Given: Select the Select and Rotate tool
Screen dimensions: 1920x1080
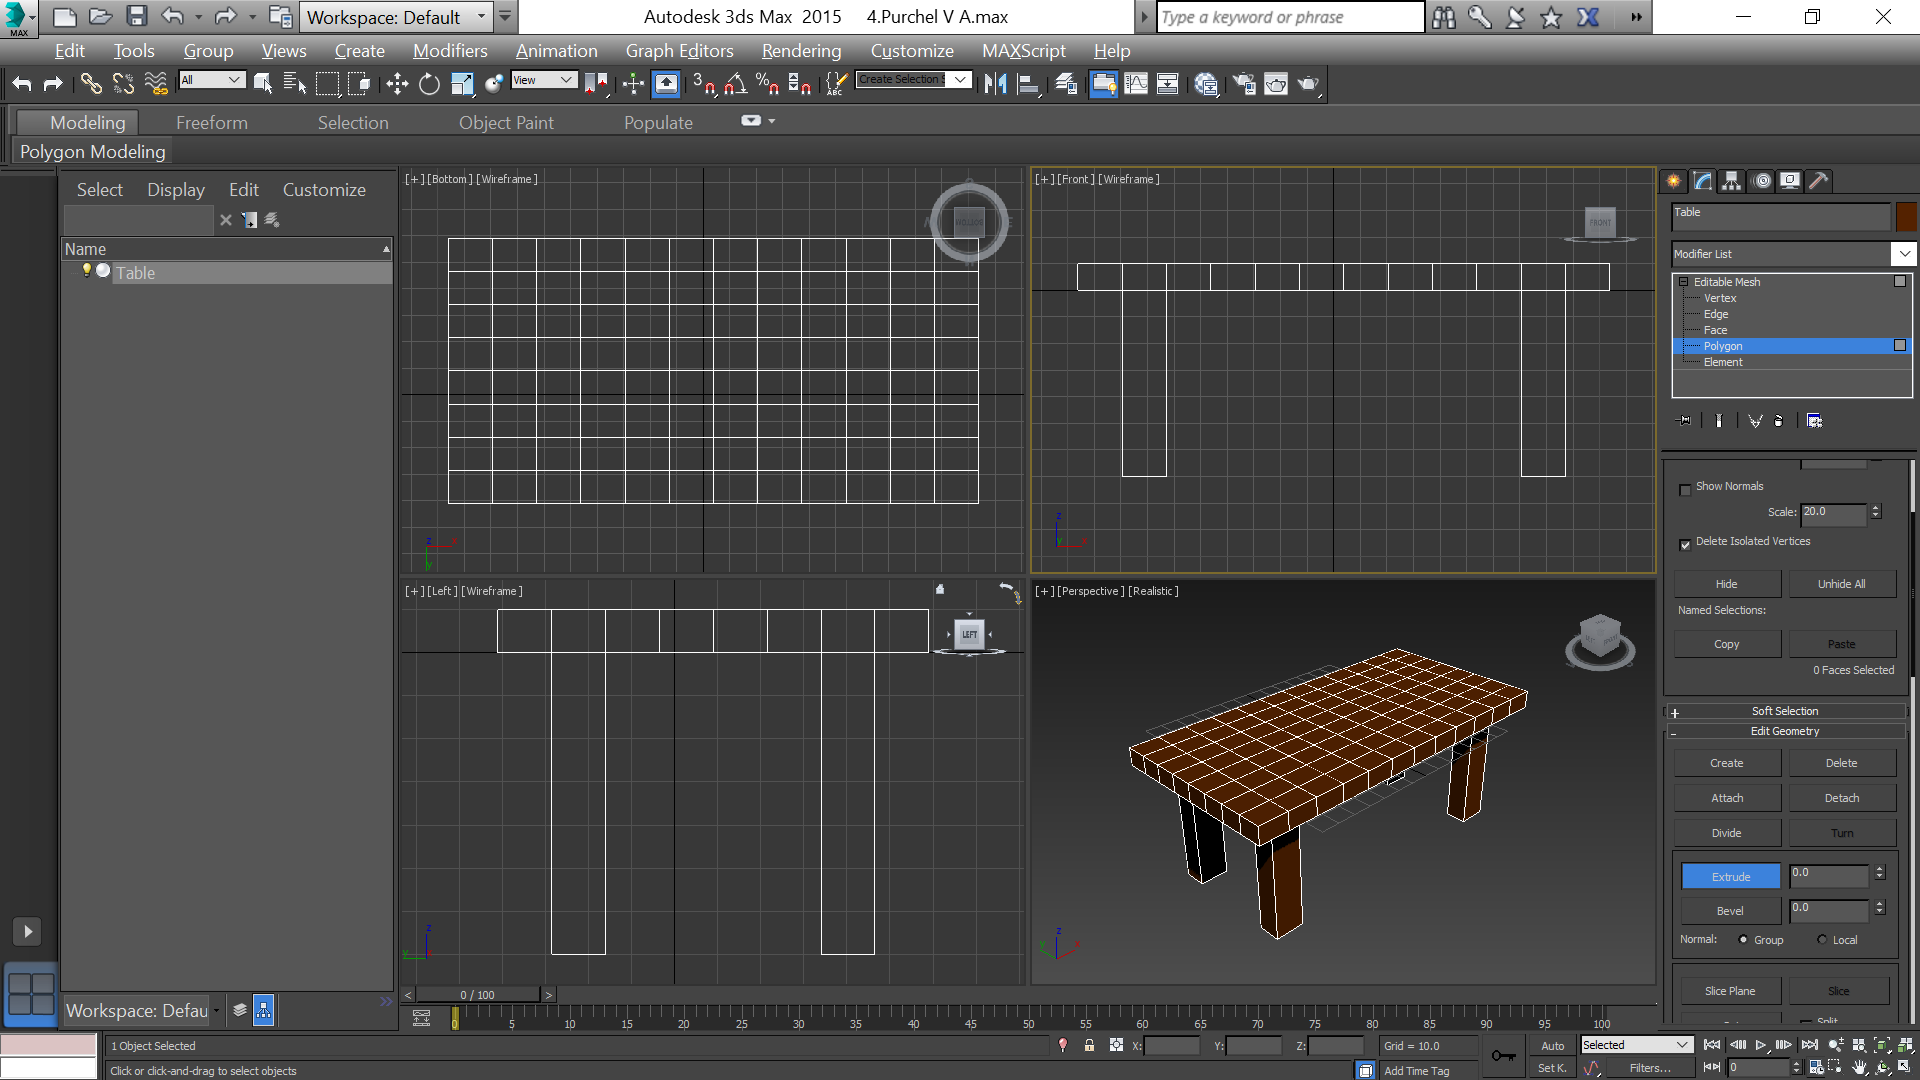Looking at the screenshot, I should click(x=429, y=84).
